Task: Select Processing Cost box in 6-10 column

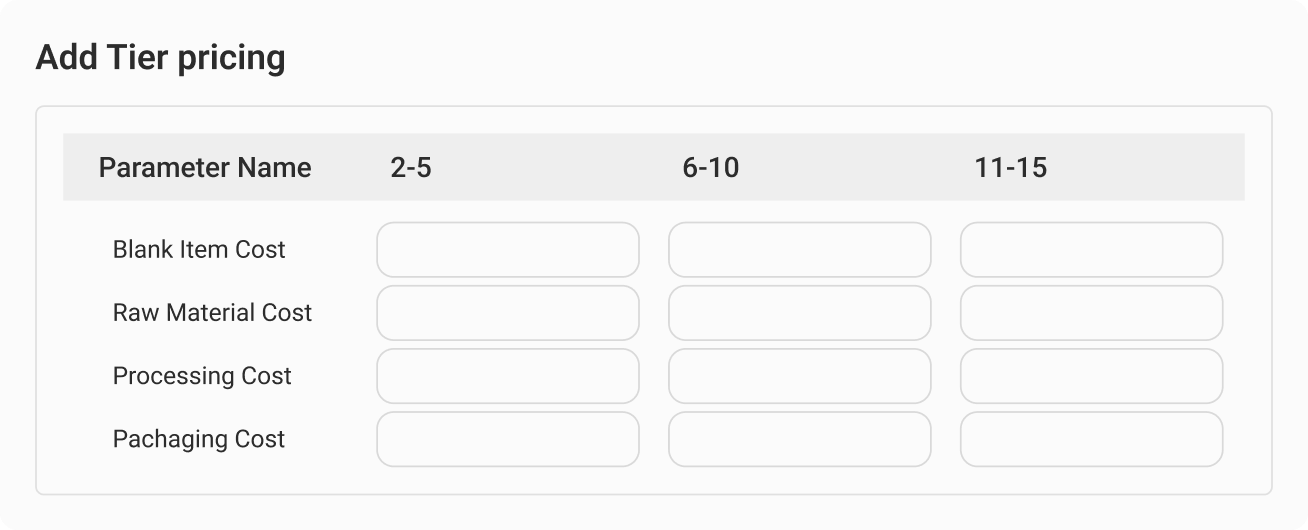Action: (x=799, y=376)
